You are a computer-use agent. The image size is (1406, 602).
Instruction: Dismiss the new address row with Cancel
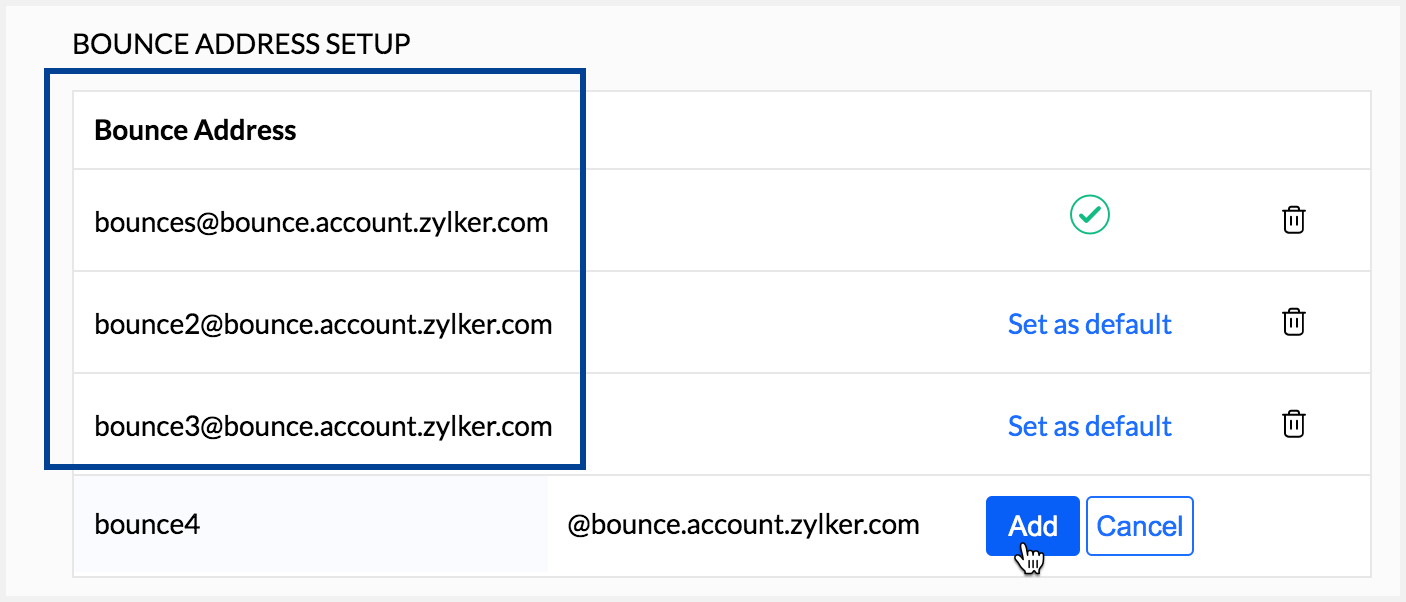(1139, 526)
